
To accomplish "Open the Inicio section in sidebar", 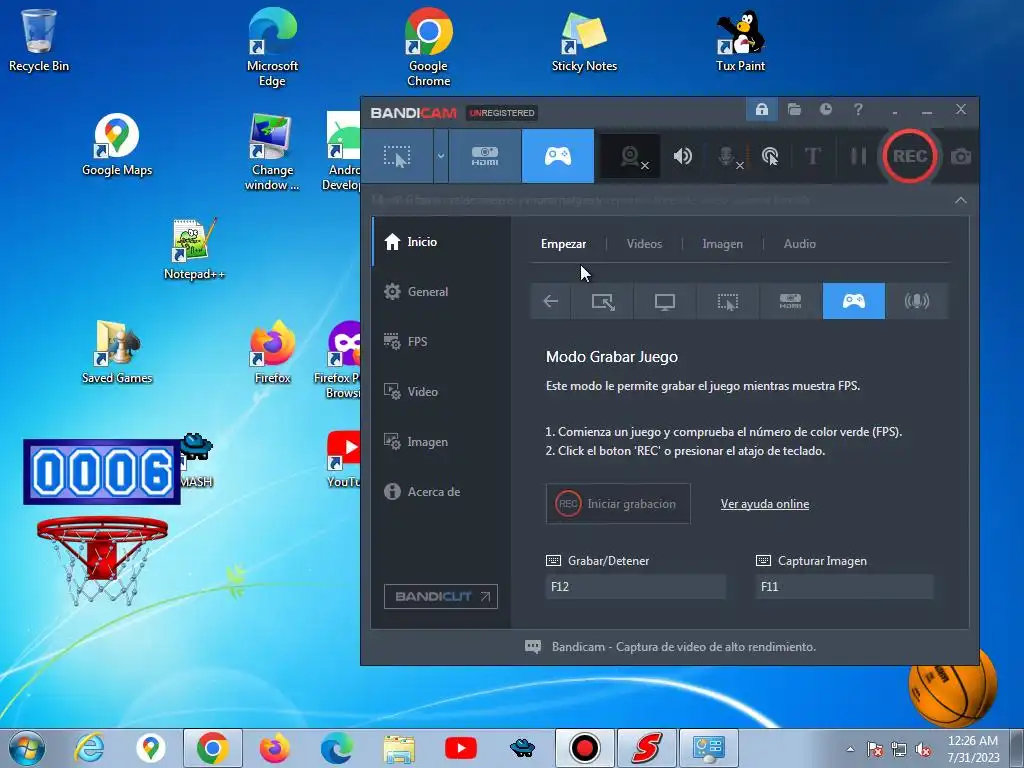I will 441,242.
